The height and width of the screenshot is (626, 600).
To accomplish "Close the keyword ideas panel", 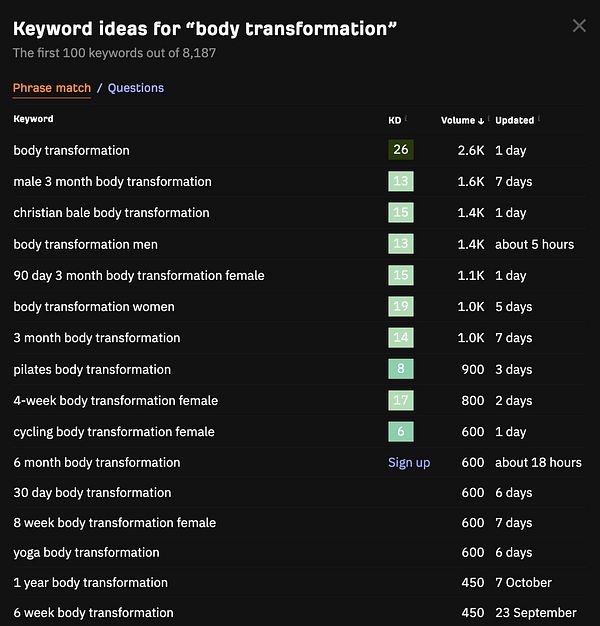I will coord(579,26).
